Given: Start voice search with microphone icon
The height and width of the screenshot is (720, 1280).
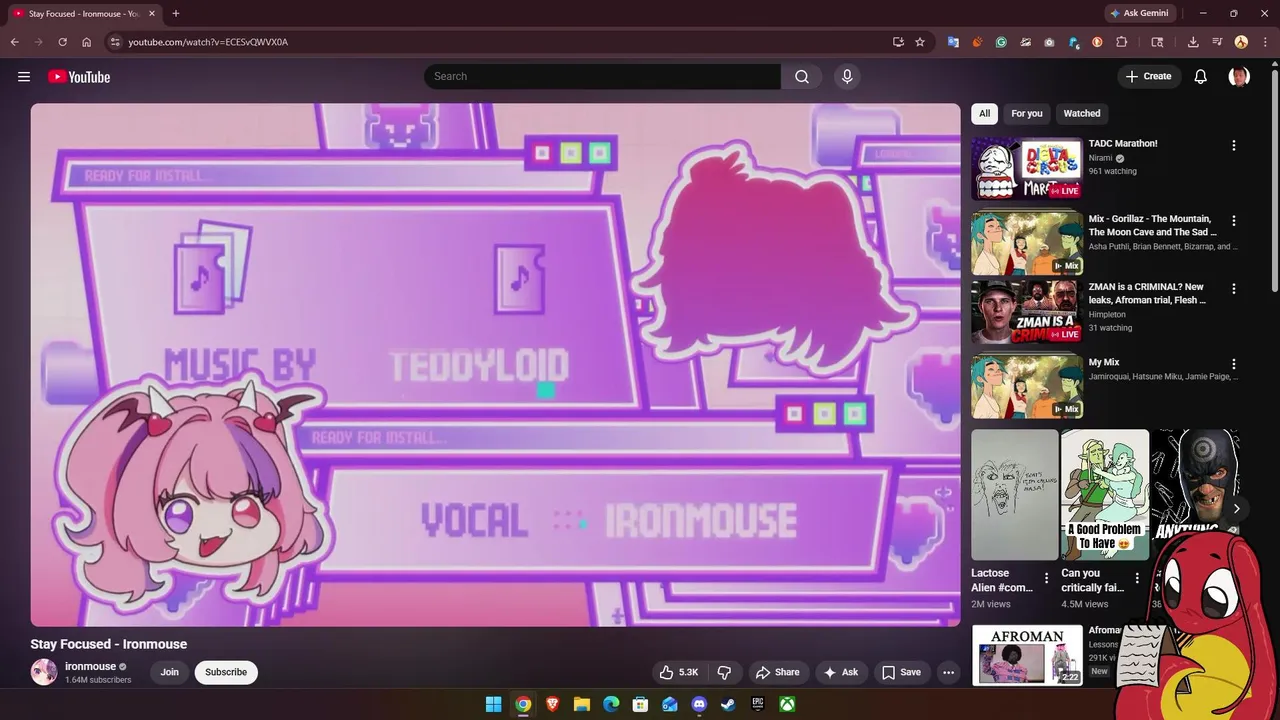Looking at the screenshot, I should [847, 77].
